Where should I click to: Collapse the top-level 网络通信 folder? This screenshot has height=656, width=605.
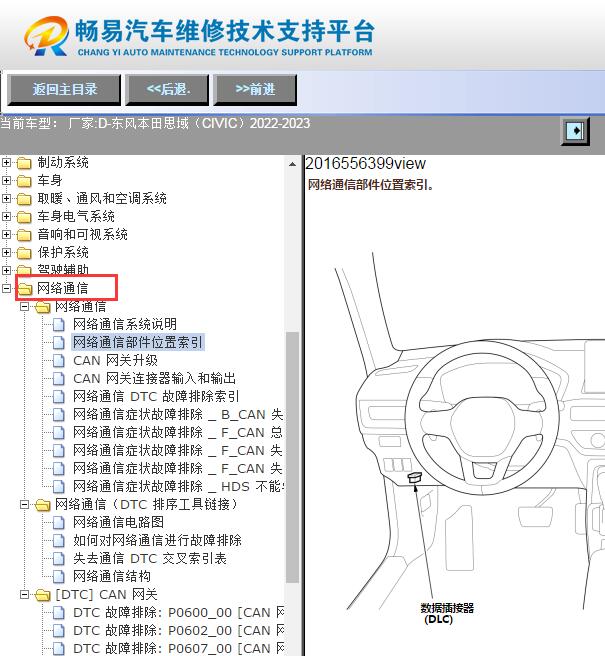coord(6,288)
